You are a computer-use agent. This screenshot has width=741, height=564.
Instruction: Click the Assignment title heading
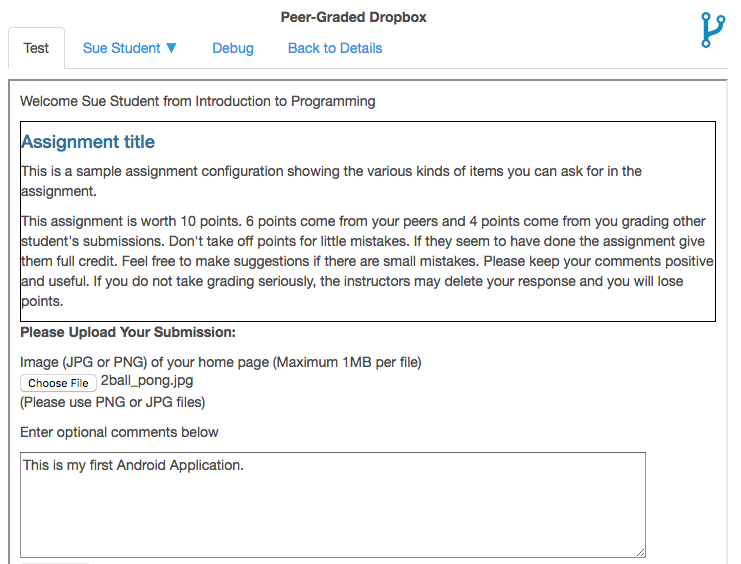click(x=88, y=142)
